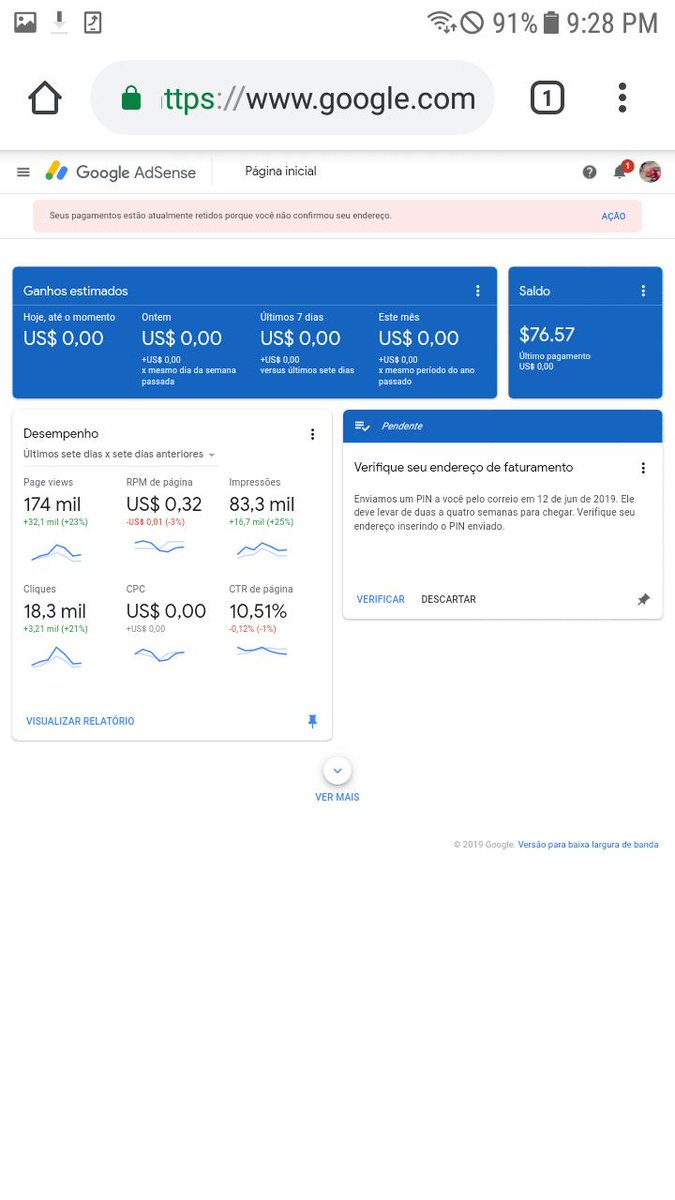The height and width of the screenshot is (1200, 675).
Task: Click the VERIFICAR button
Action: pos(381,599)
